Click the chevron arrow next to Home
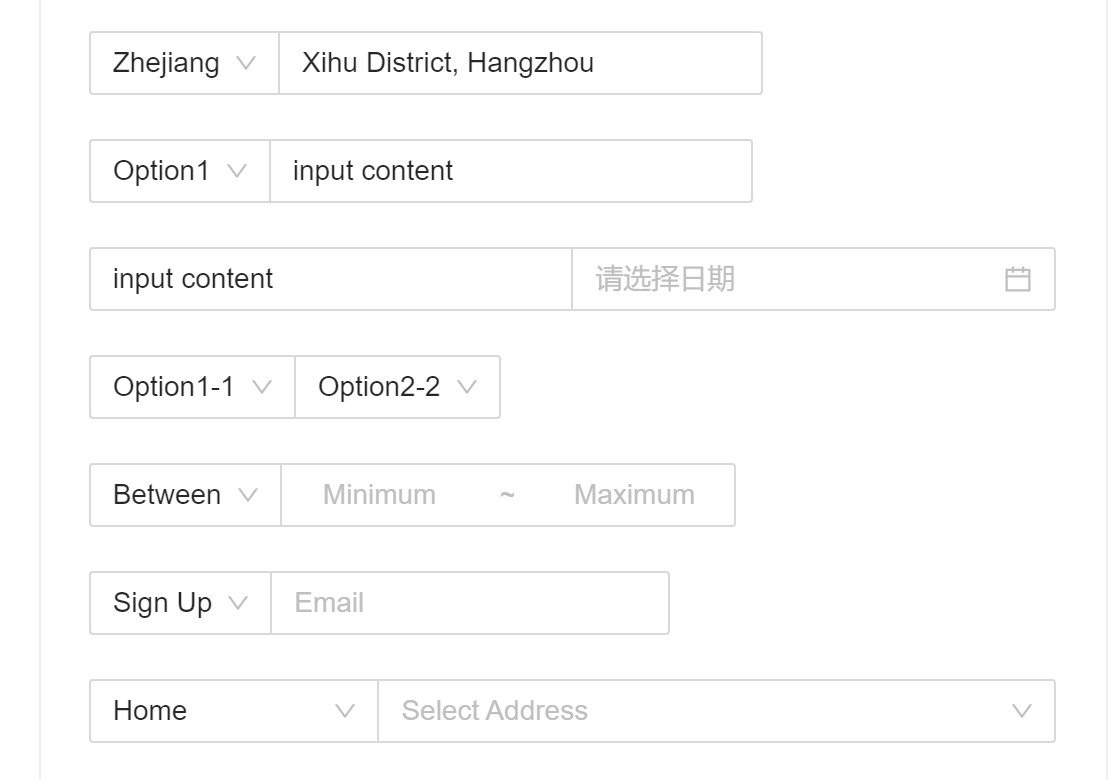1114x780 pixels. pos(345,711)
